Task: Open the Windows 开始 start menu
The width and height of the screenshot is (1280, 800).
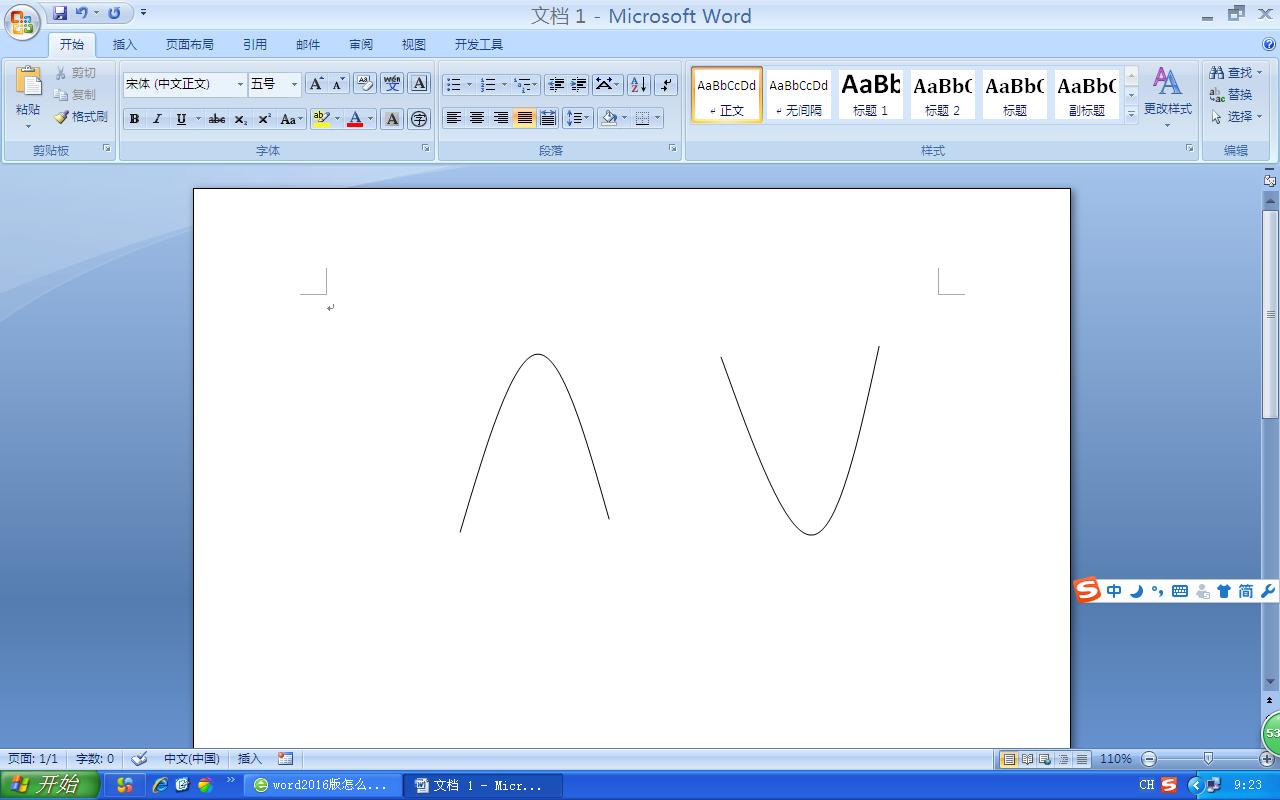Action: click(x=50, y=785)
